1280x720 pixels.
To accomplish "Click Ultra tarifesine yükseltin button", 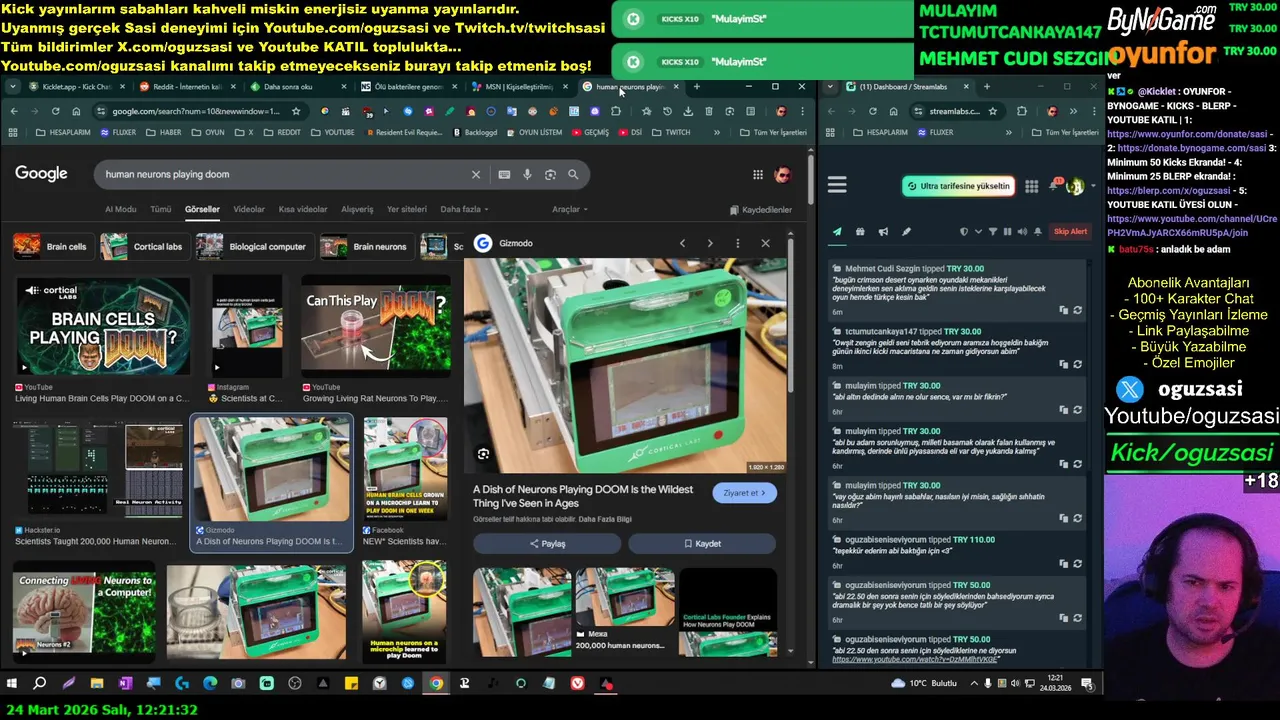I will tap(958, 186).
